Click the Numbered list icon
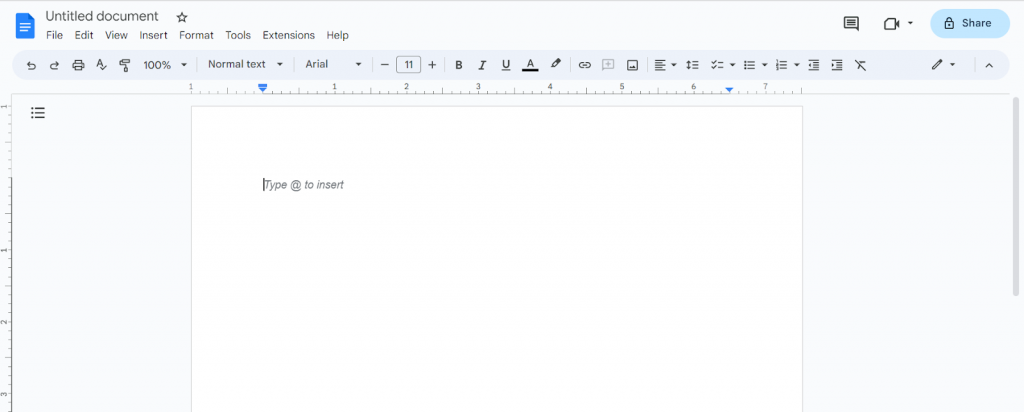The height and width of the screenshot is (412, 1024). click(x=782, y=65)
